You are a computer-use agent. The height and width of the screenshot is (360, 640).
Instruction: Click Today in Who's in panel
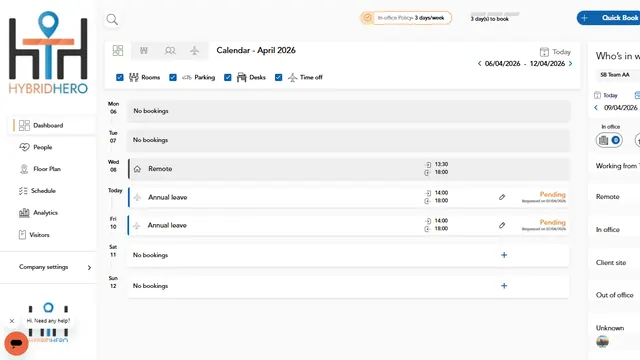click(606, 96)
